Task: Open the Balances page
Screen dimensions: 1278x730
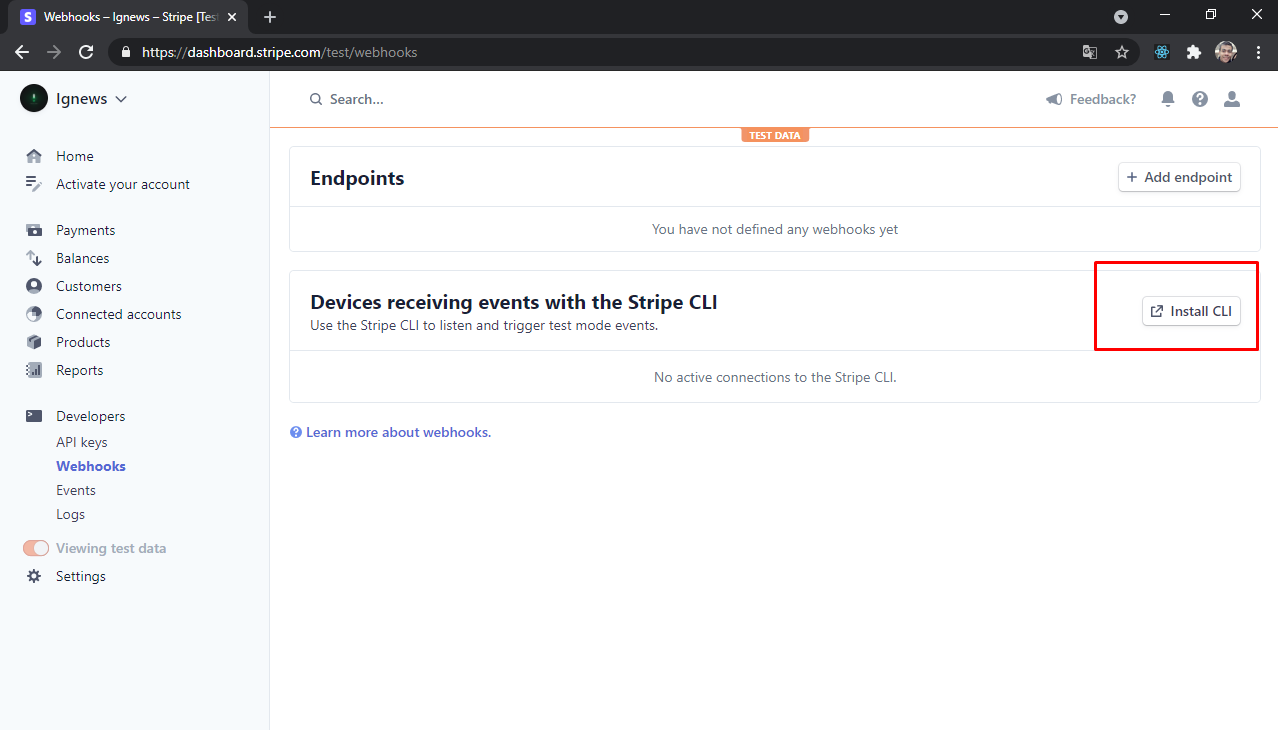Action: pyautogui.click(x=83, y=258)
